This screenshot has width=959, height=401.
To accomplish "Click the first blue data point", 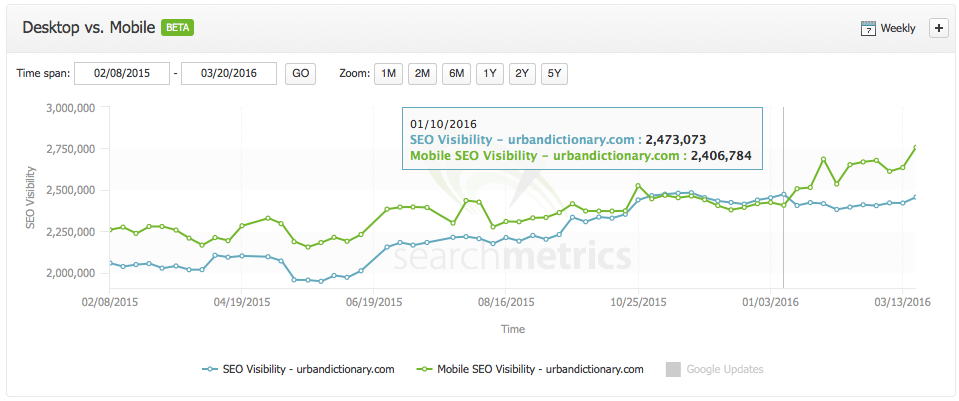I will [x=110, y=263].
